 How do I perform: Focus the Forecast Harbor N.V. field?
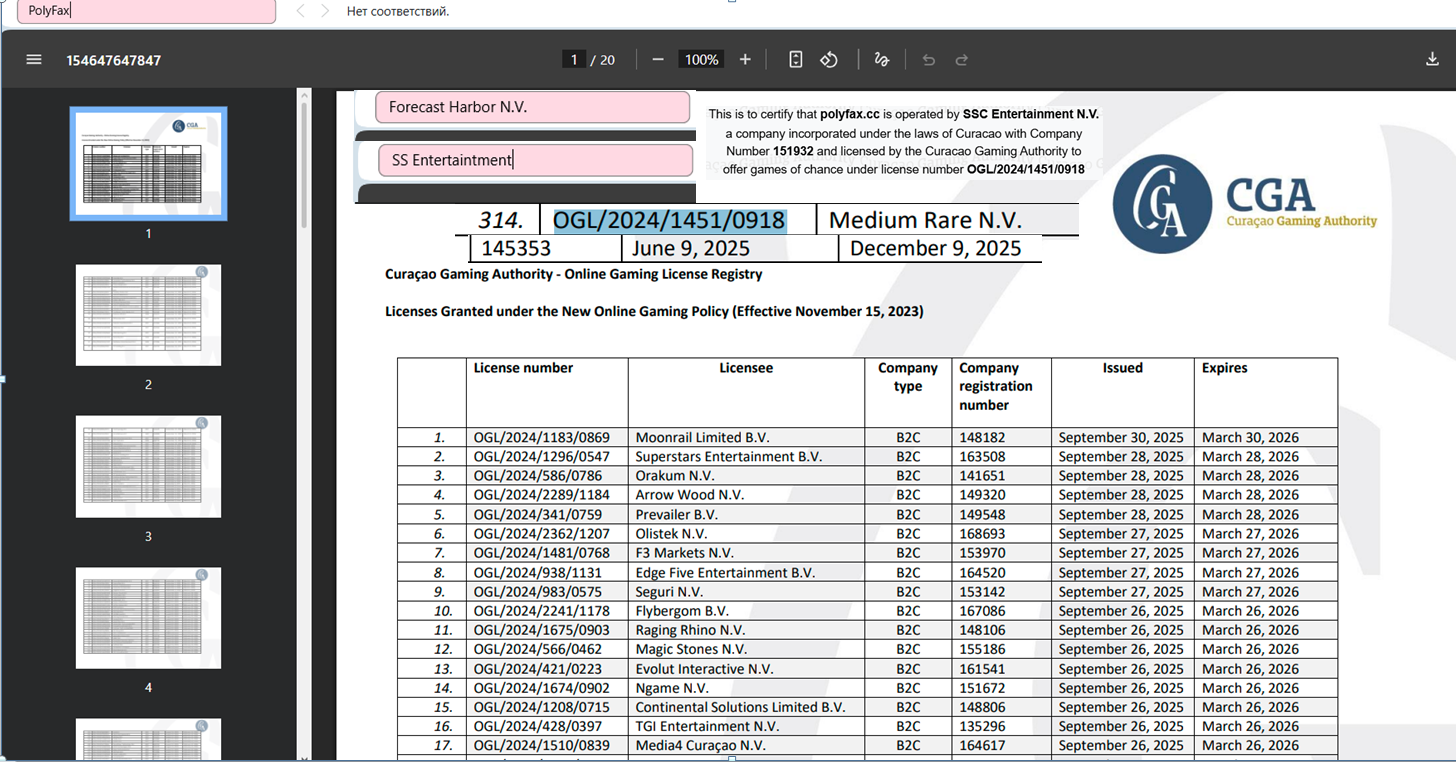point(533,107)
